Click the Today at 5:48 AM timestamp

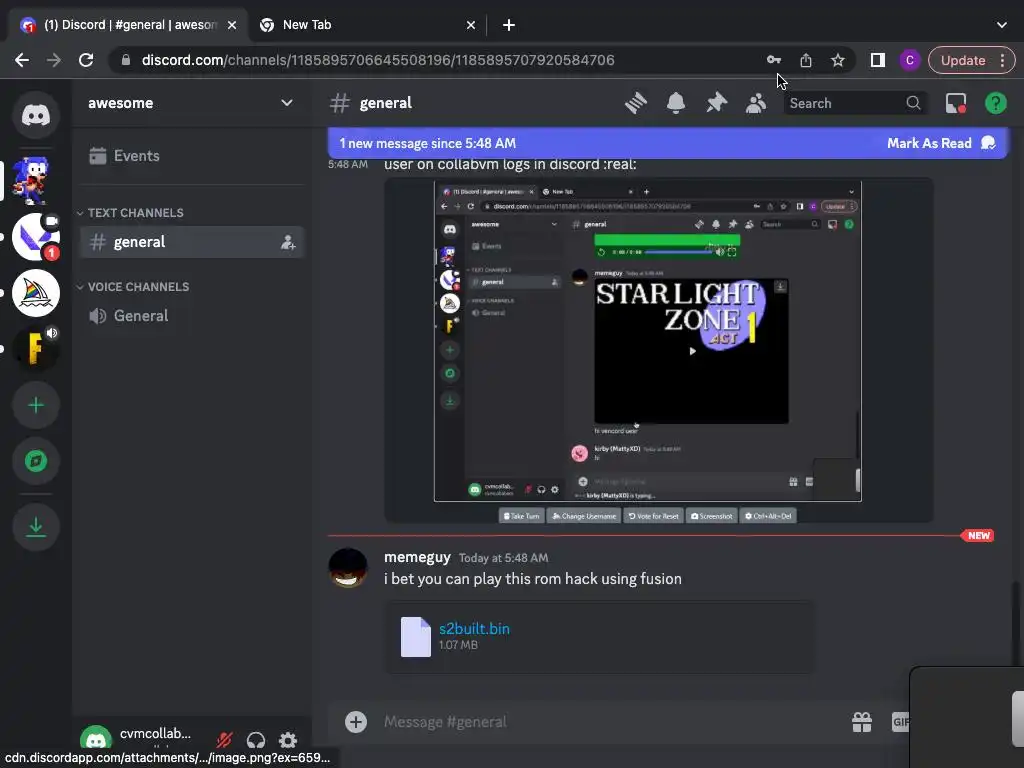(504, 558)
